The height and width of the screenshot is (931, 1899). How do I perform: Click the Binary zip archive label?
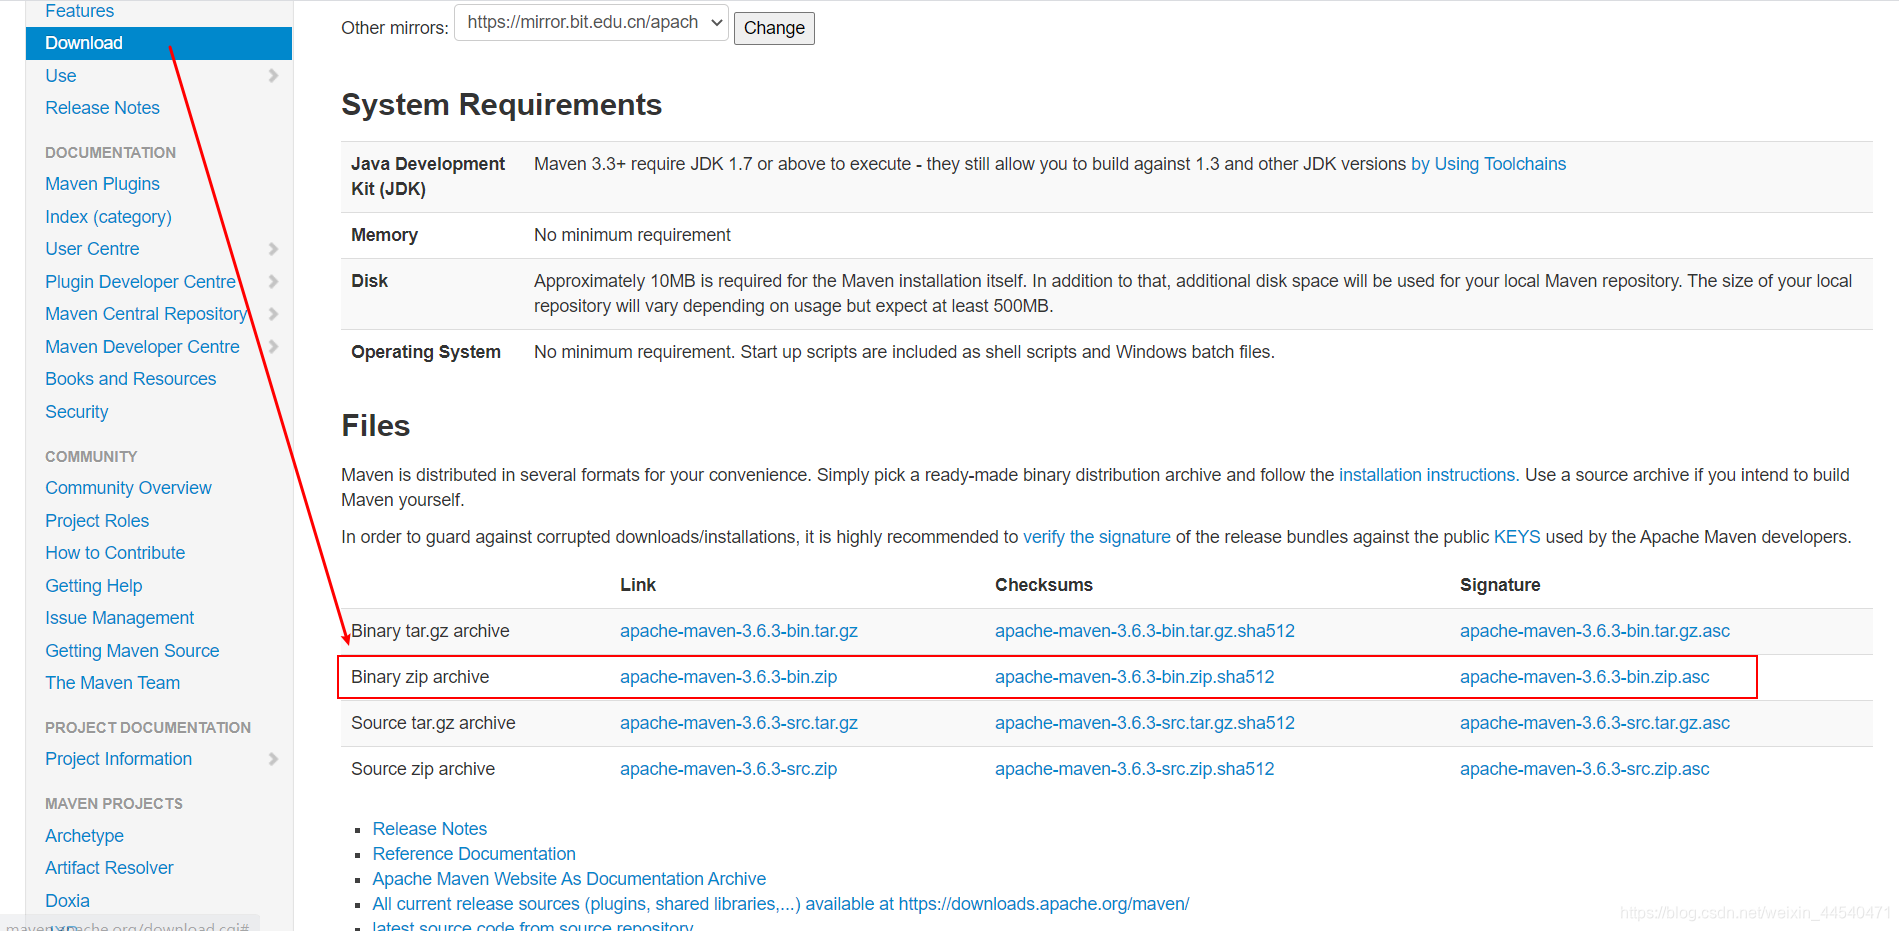(420, 677)
